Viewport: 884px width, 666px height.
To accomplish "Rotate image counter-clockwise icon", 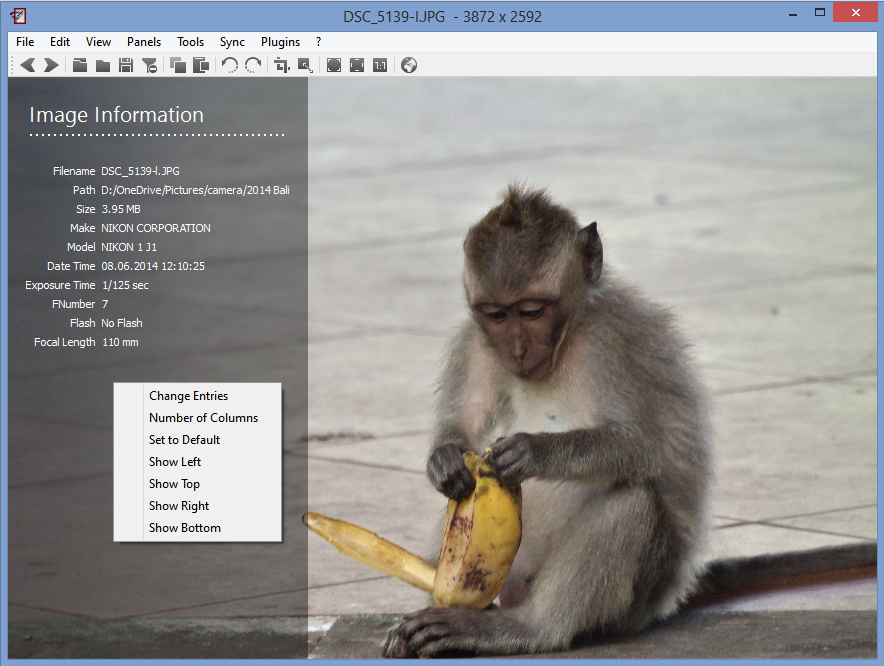I will click(x=229, y=65).
